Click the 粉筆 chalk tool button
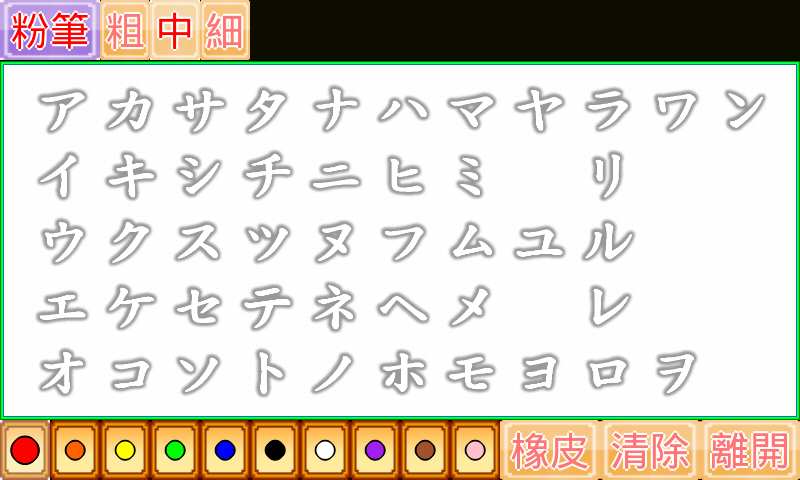This screenshot has width=800, height=480. [x=50, y=30]
